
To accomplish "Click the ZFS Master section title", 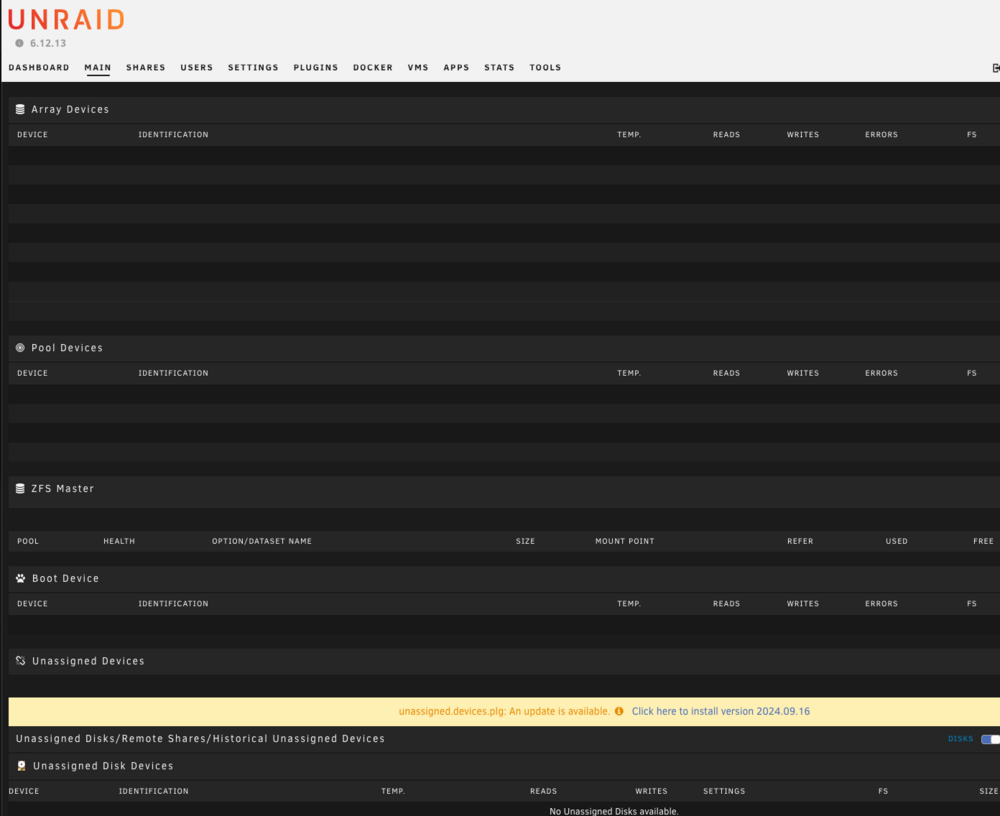I will 62,489.
